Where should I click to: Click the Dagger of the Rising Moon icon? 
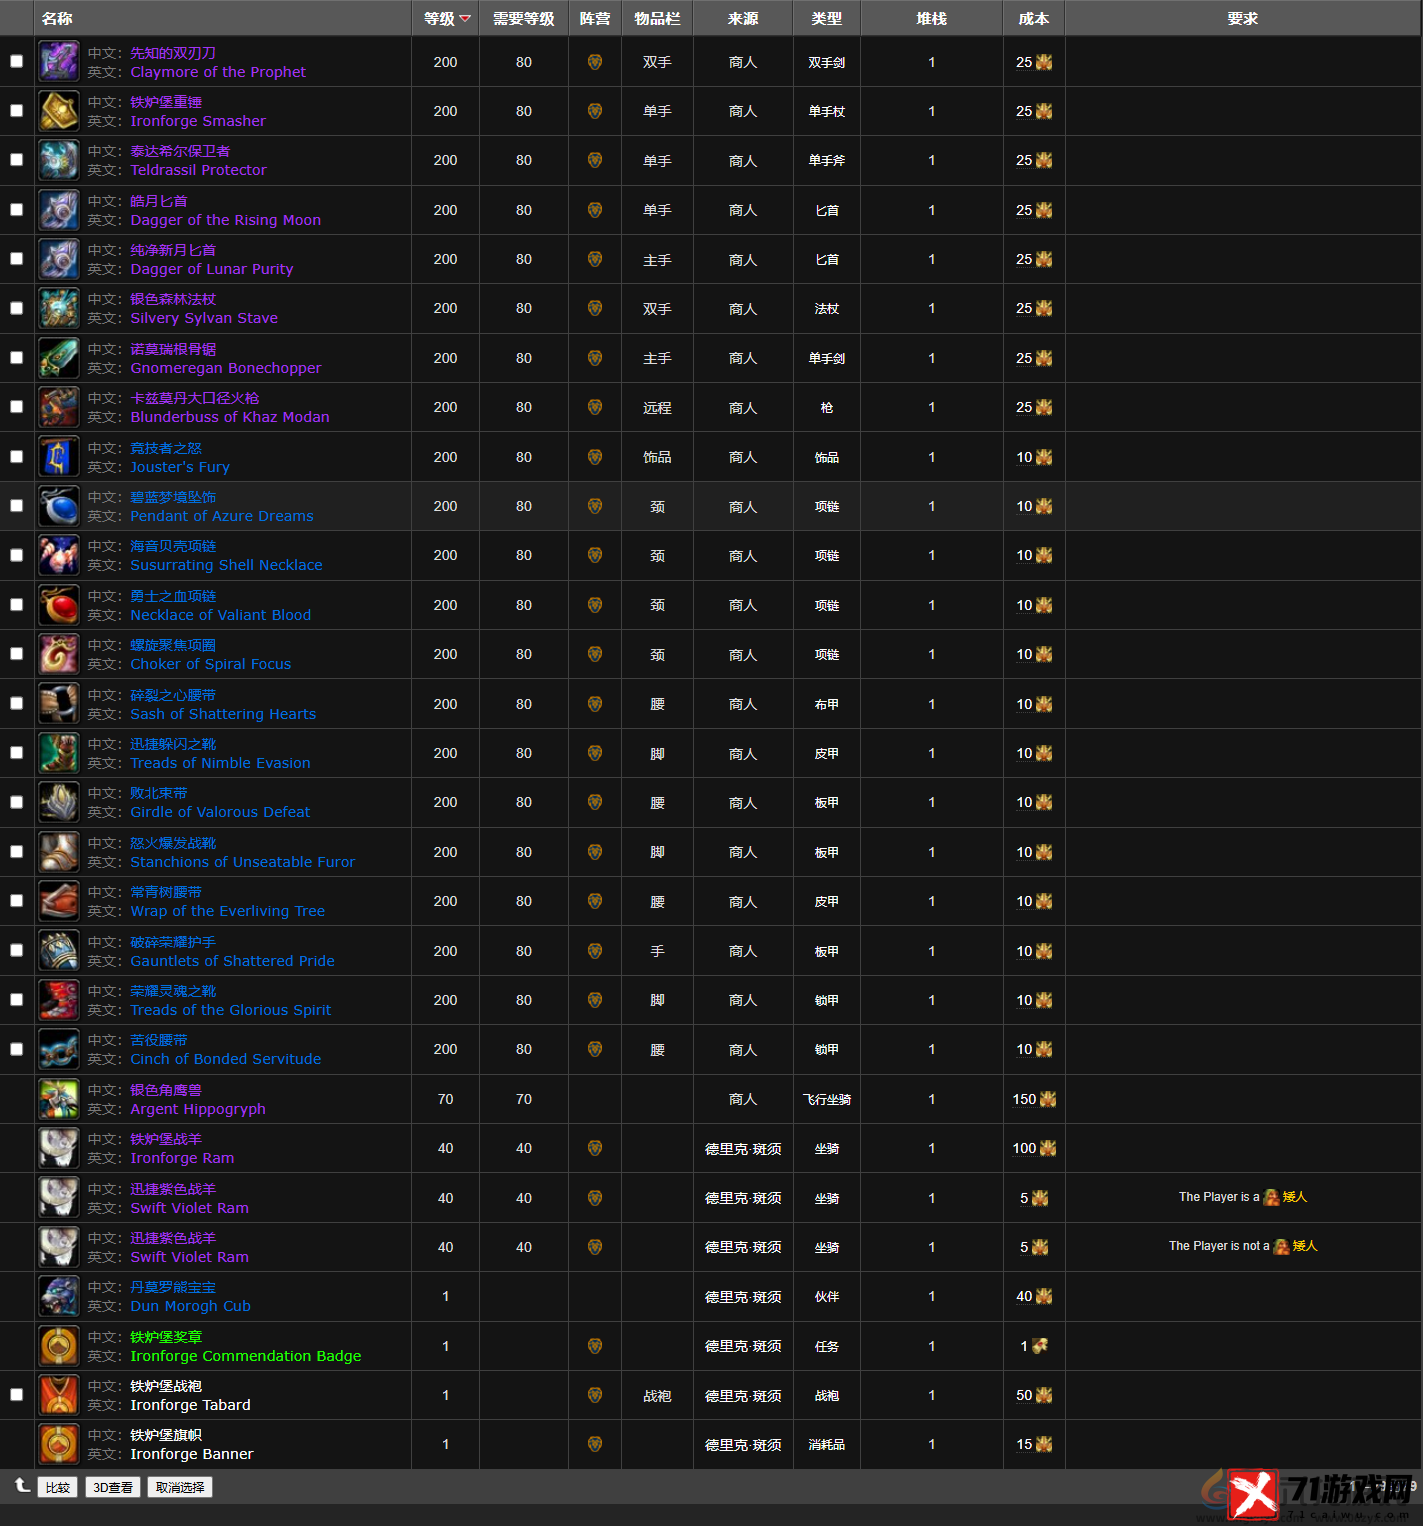click(x=59, y=210)
